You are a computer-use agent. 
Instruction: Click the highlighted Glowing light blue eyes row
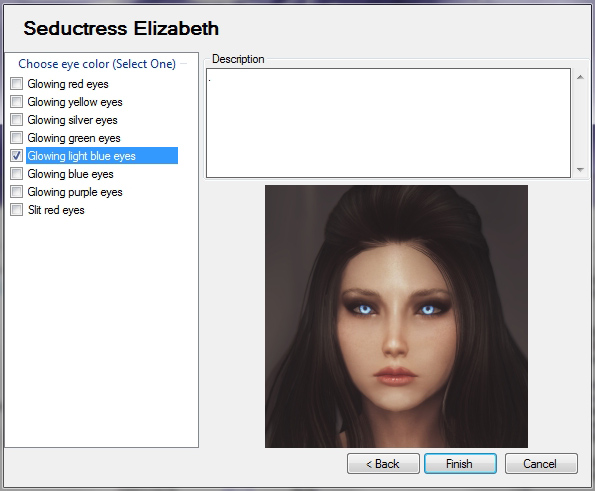tap(102, 156)
